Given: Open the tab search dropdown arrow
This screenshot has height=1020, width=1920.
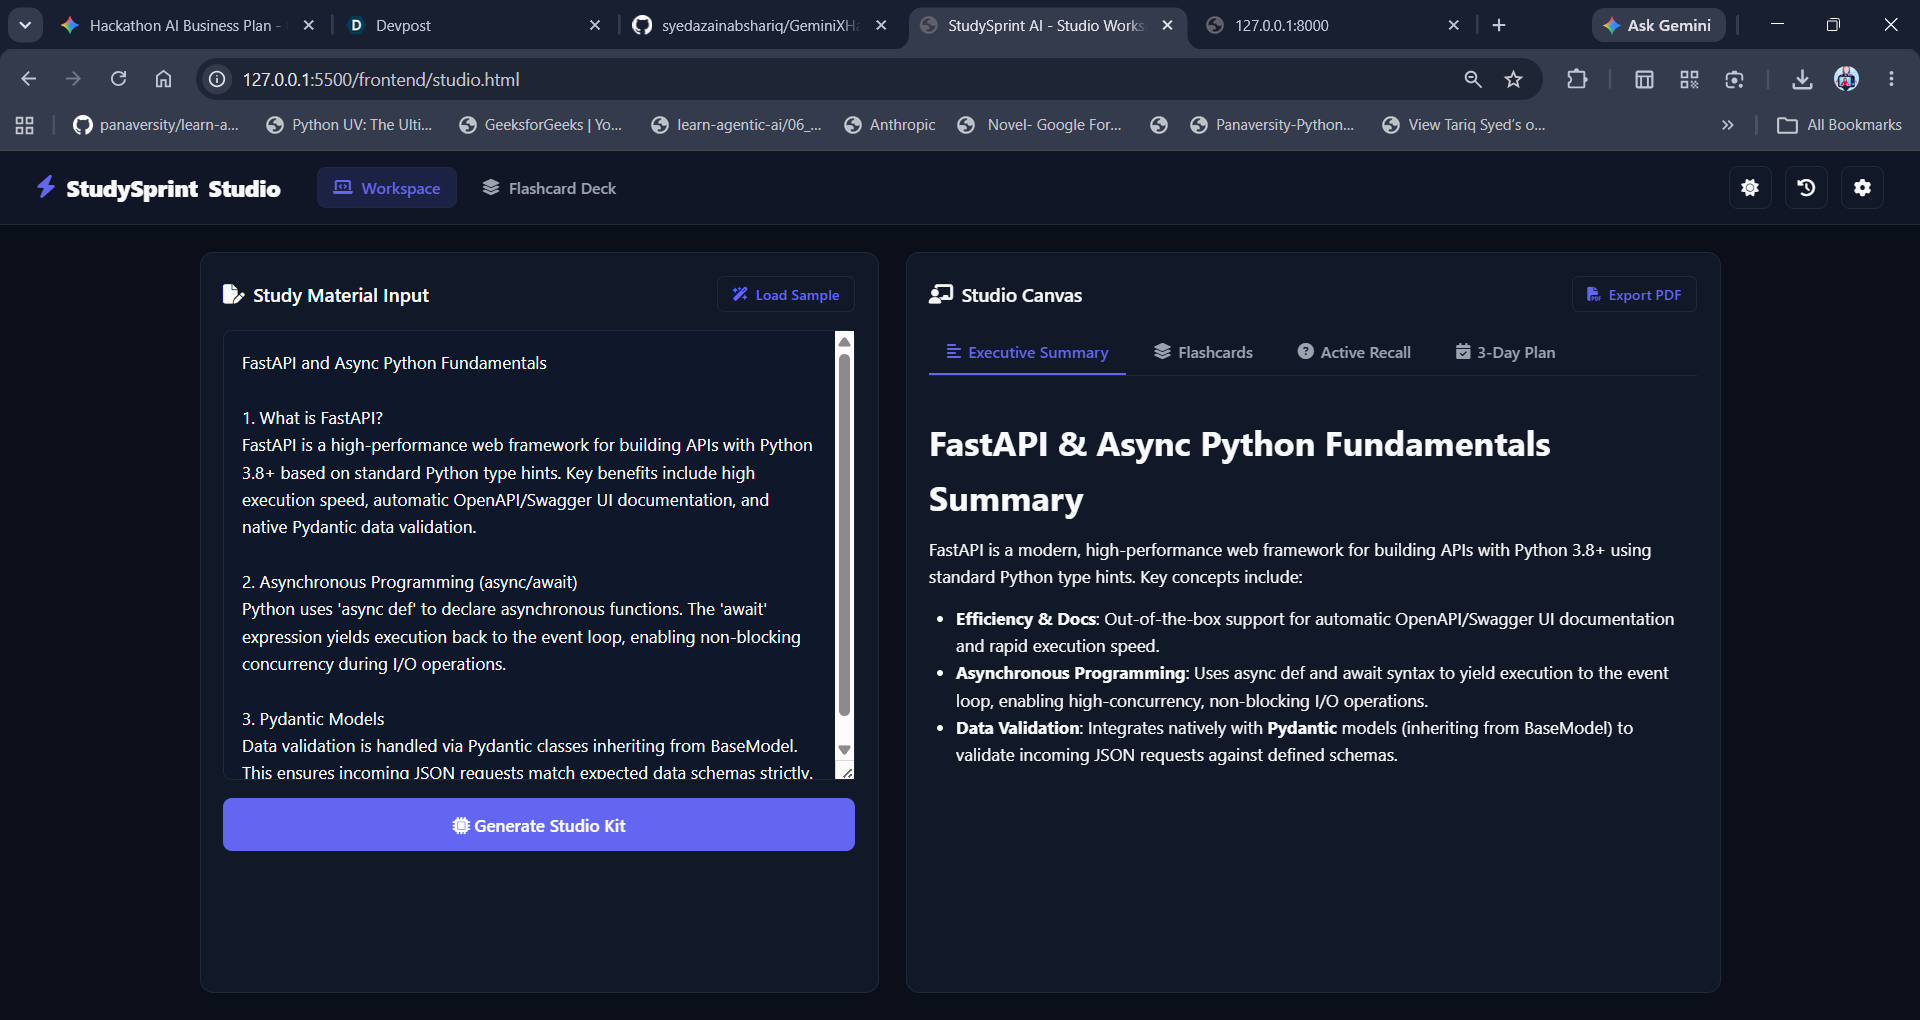Looking at the screenshot, I should [x=25, y=25].
